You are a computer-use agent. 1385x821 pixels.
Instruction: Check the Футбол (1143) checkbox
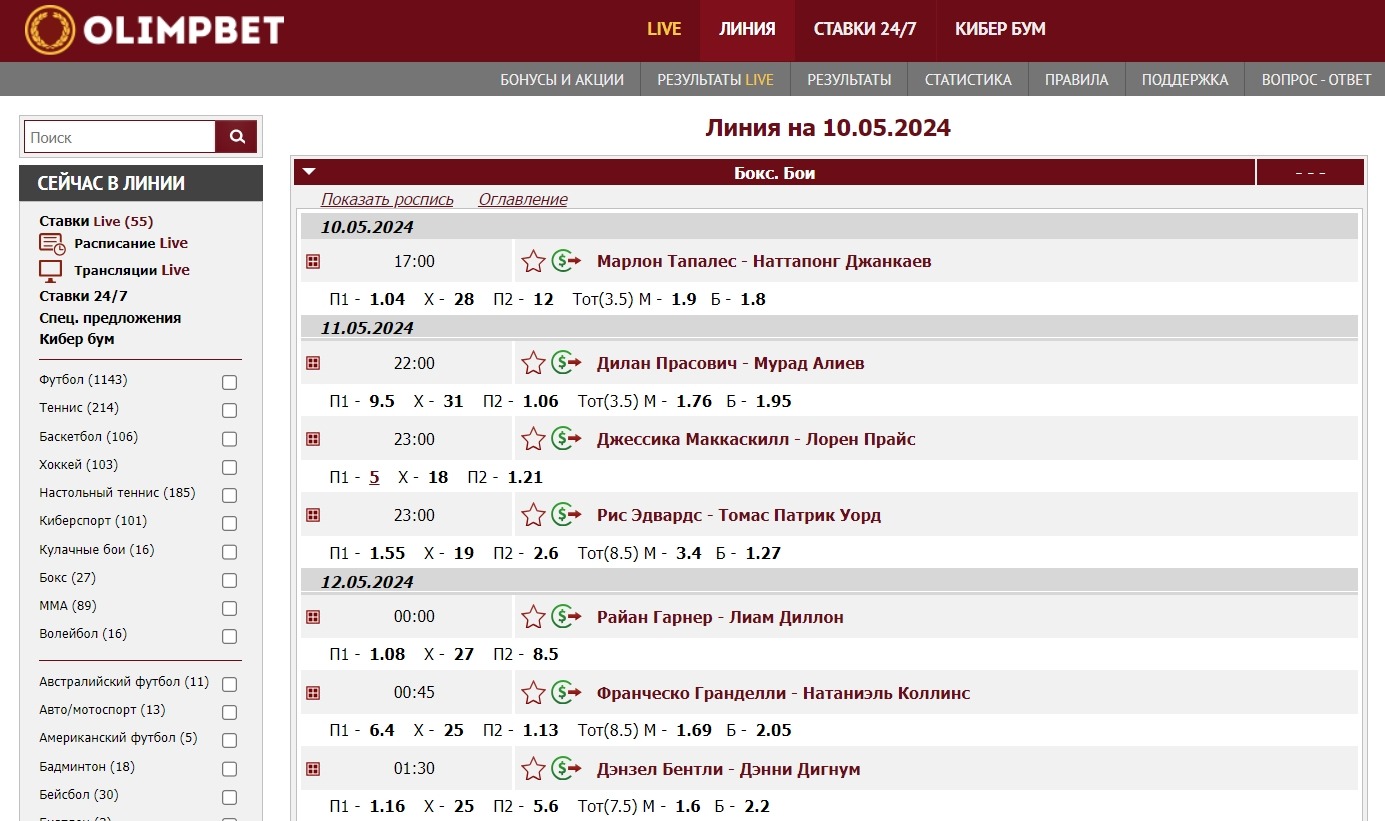(229, 382)
